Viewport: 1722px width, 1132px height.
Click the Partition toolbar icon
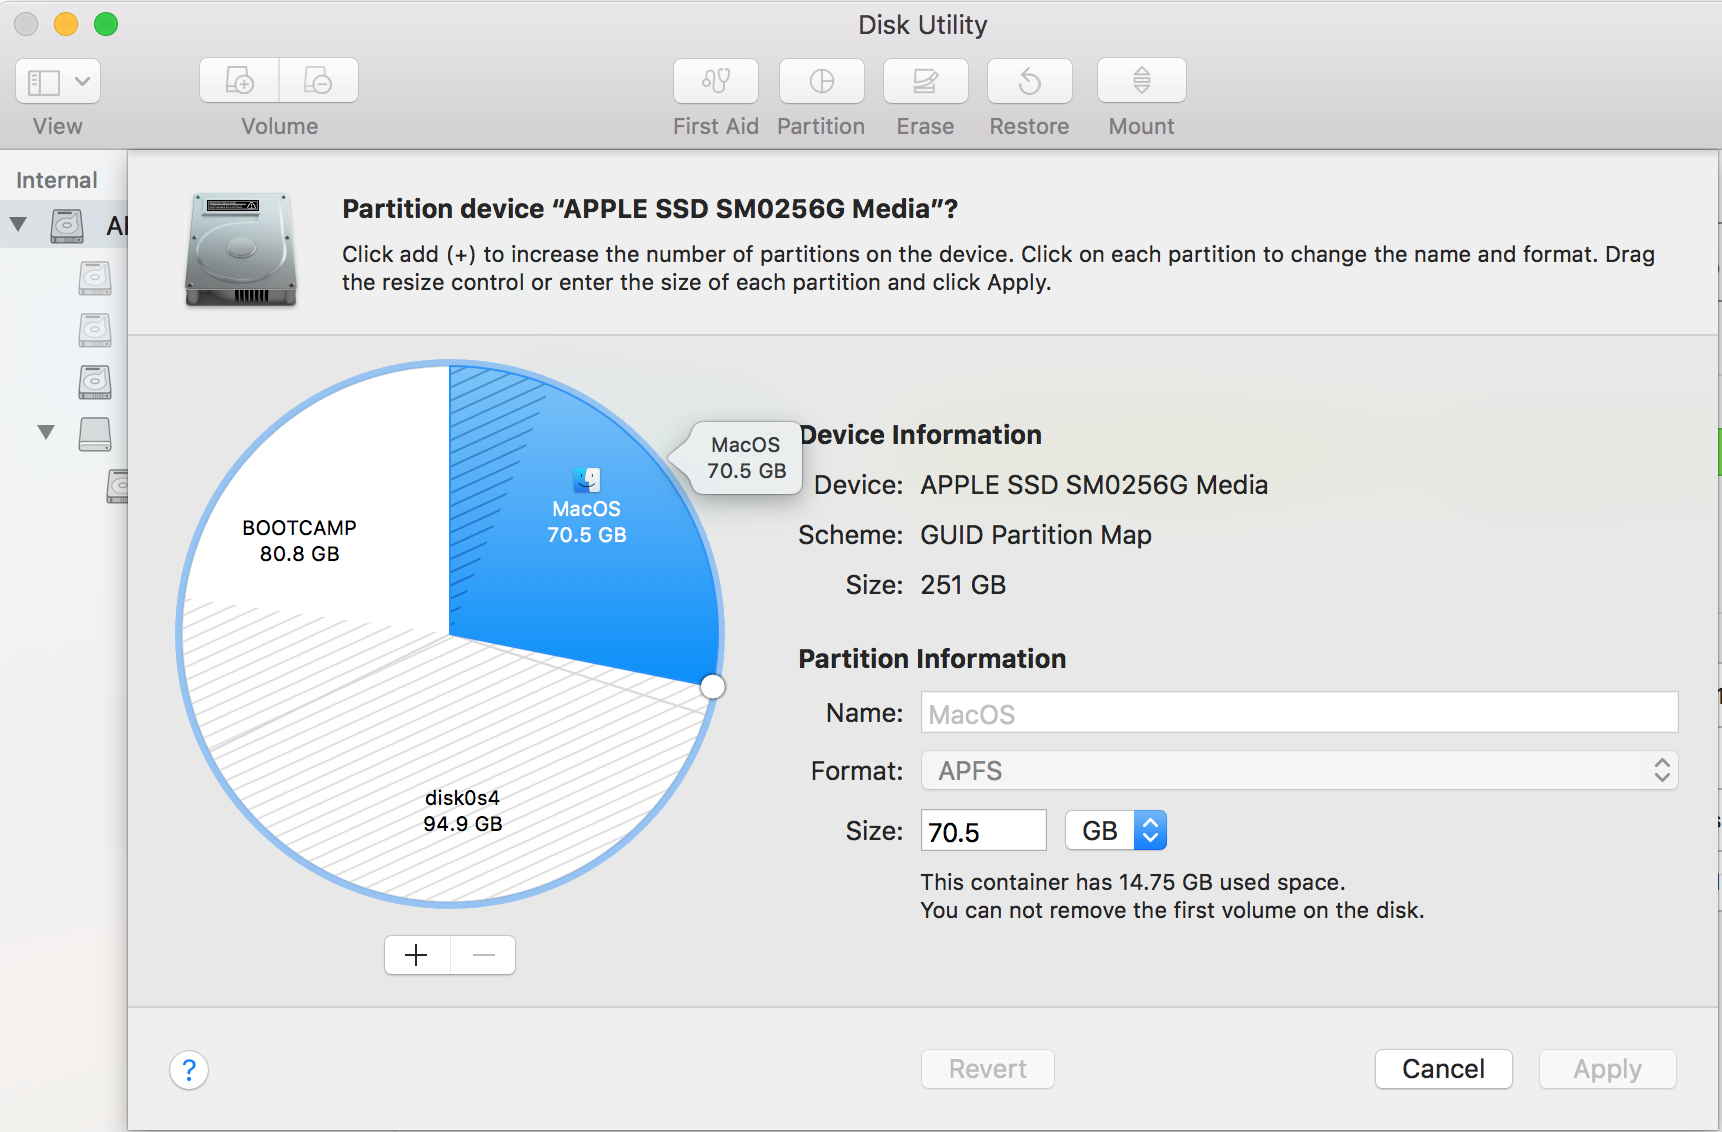coord(822,81)
